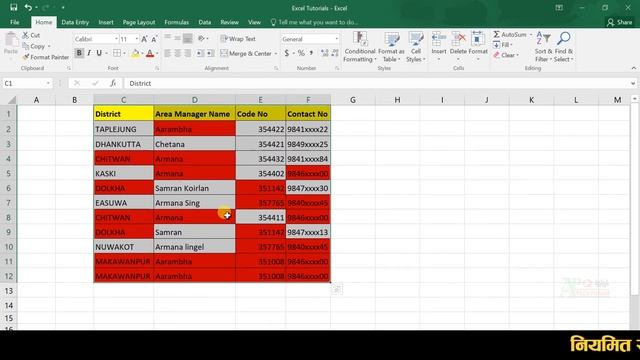Open the Quick Analysis button below the table
The width and height of the screenshot is (640, 360).
pos(337,289)
